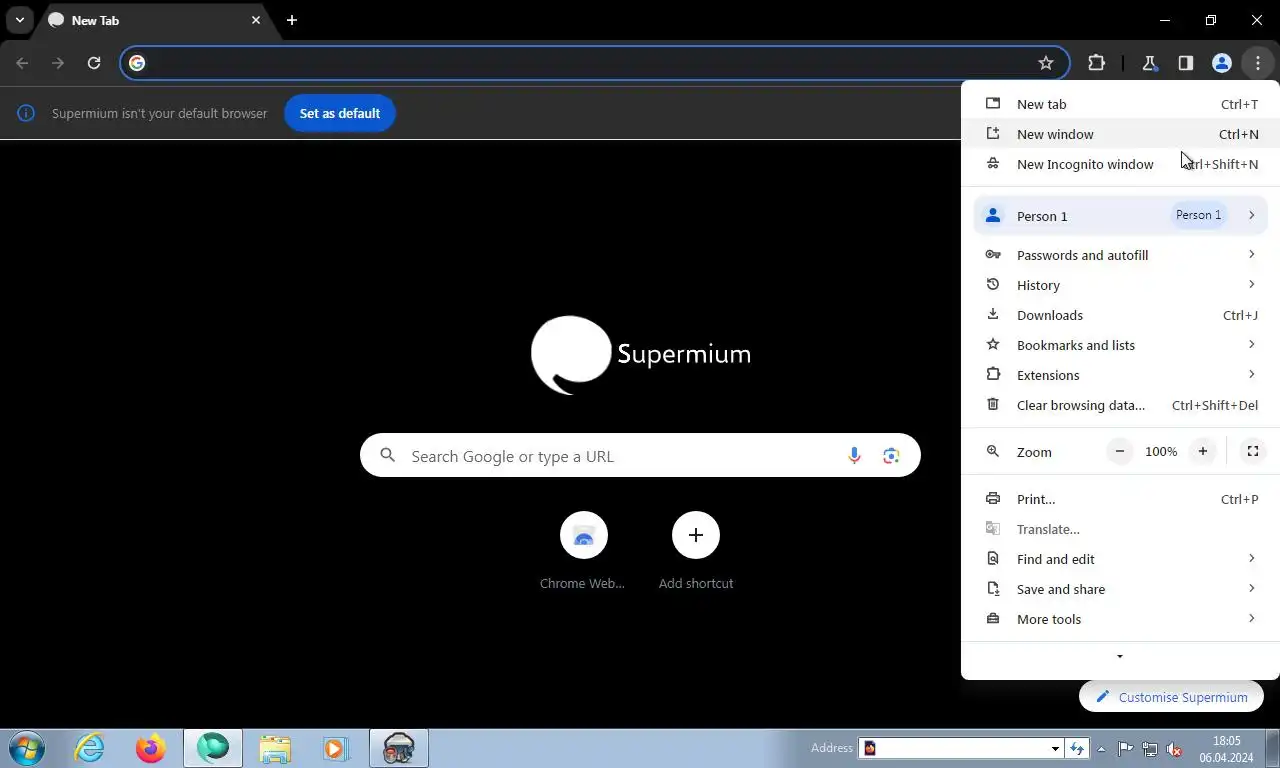This screenshot has height=768, width=1280.
Task: Increase zoom with the plus button
Action: (x=1203, y=451)
